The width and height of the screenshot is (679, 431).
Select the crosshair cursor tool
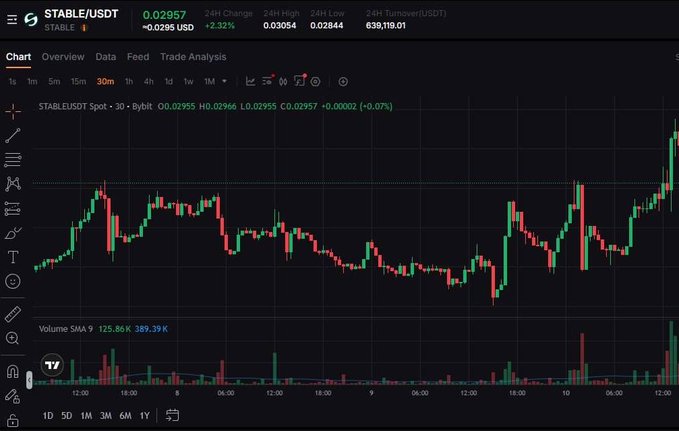point(13,111)
